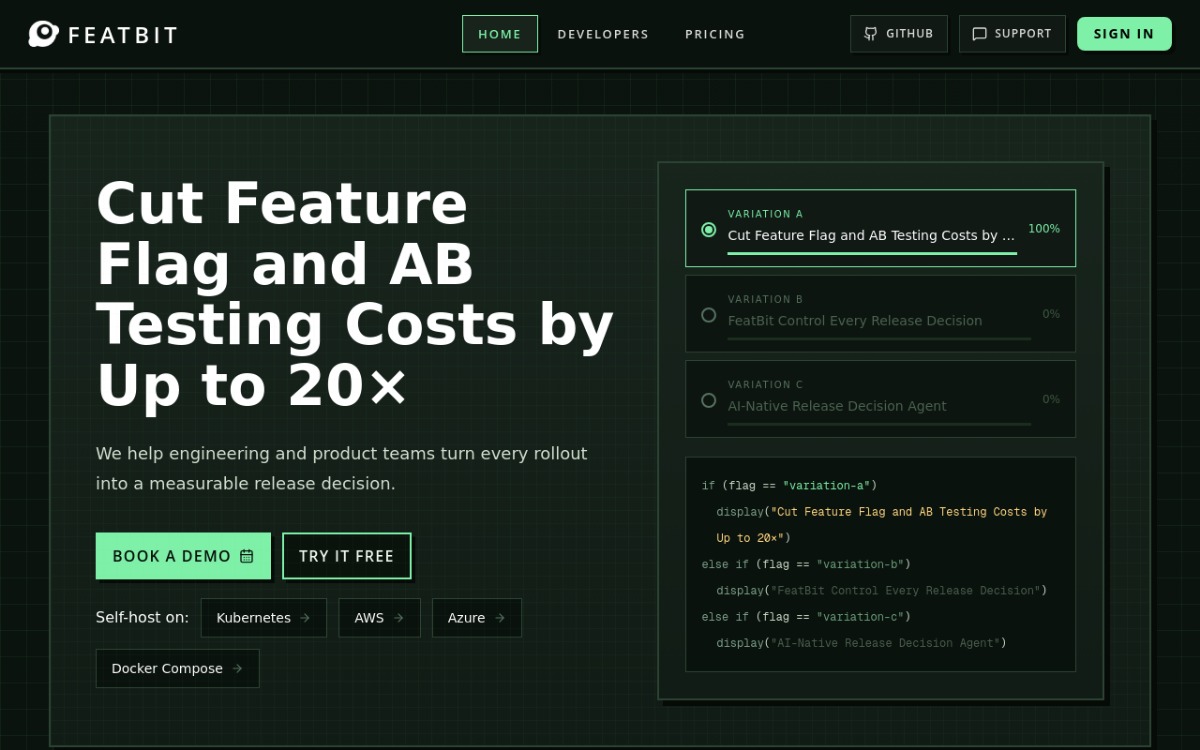Click the subheading about measurable release decision

[x=341, y=468]
